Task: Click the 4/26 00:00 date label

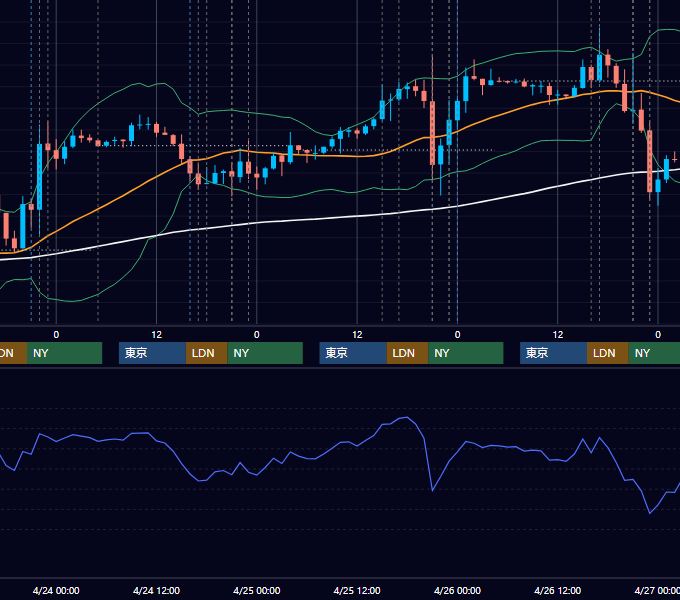Action: 458,590
